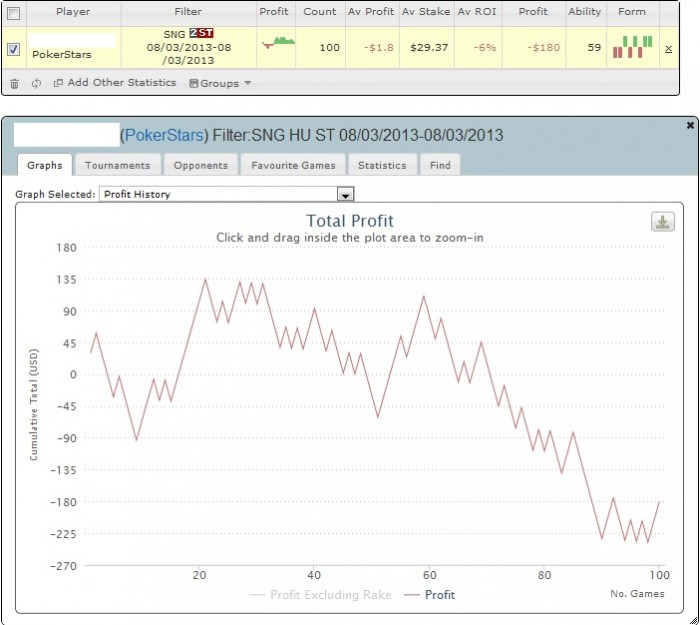The width and height of the screenshot is (700, 625).
Task: Click the -$1.8 average profit value
Action: pos(379,47)
